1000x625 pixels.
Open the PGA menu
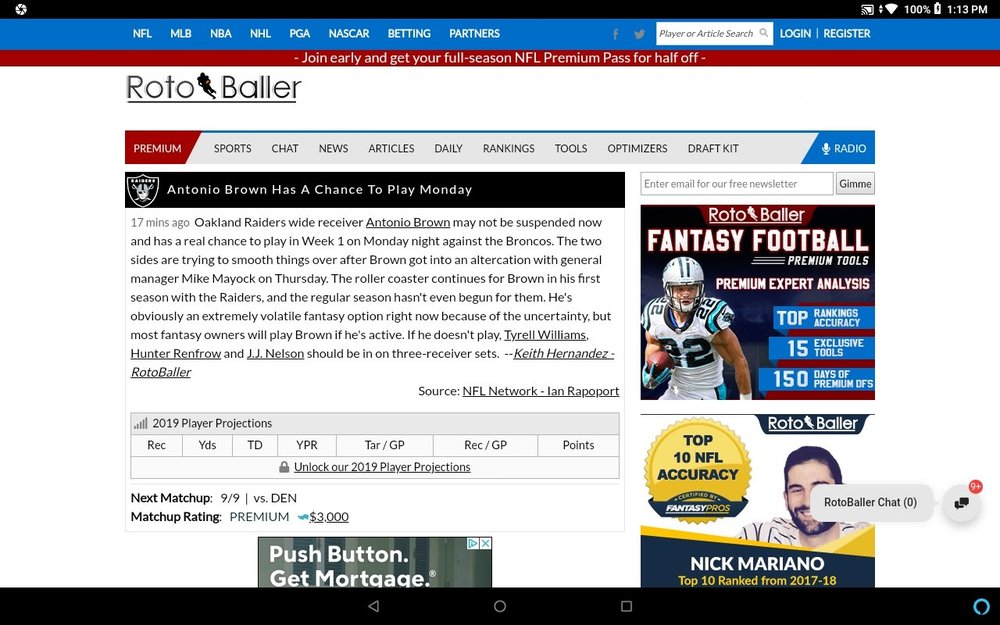[300, 34]
